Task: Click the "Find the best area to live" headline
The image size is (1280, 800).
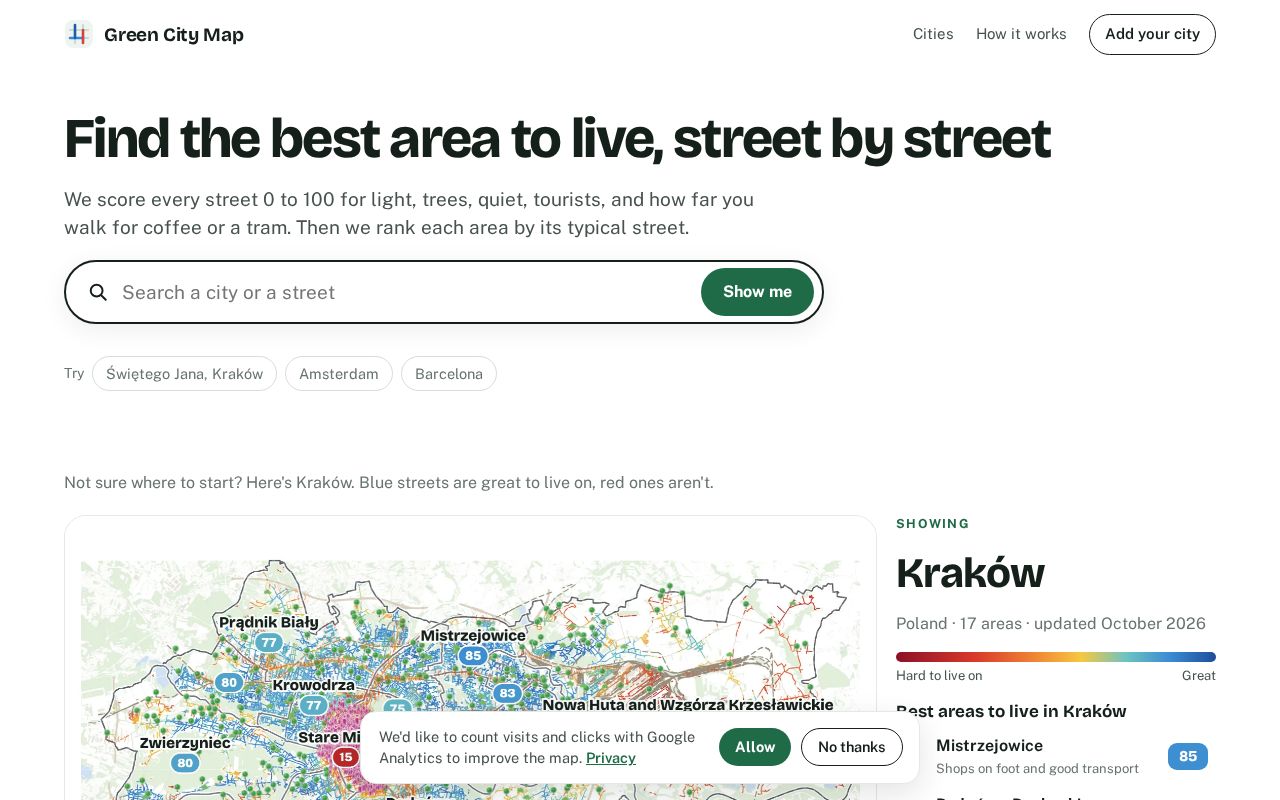Action: [557, 139]
